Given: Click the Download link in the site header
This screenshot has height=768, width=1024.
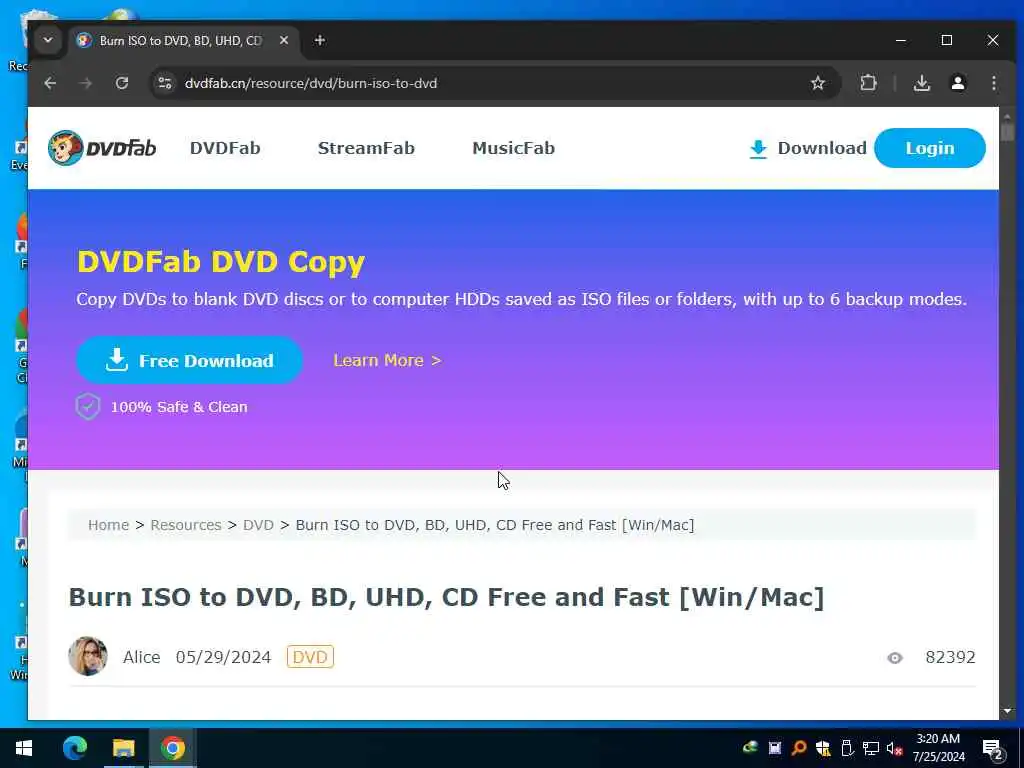Looking at the screenshot, I should click(808, 148).
